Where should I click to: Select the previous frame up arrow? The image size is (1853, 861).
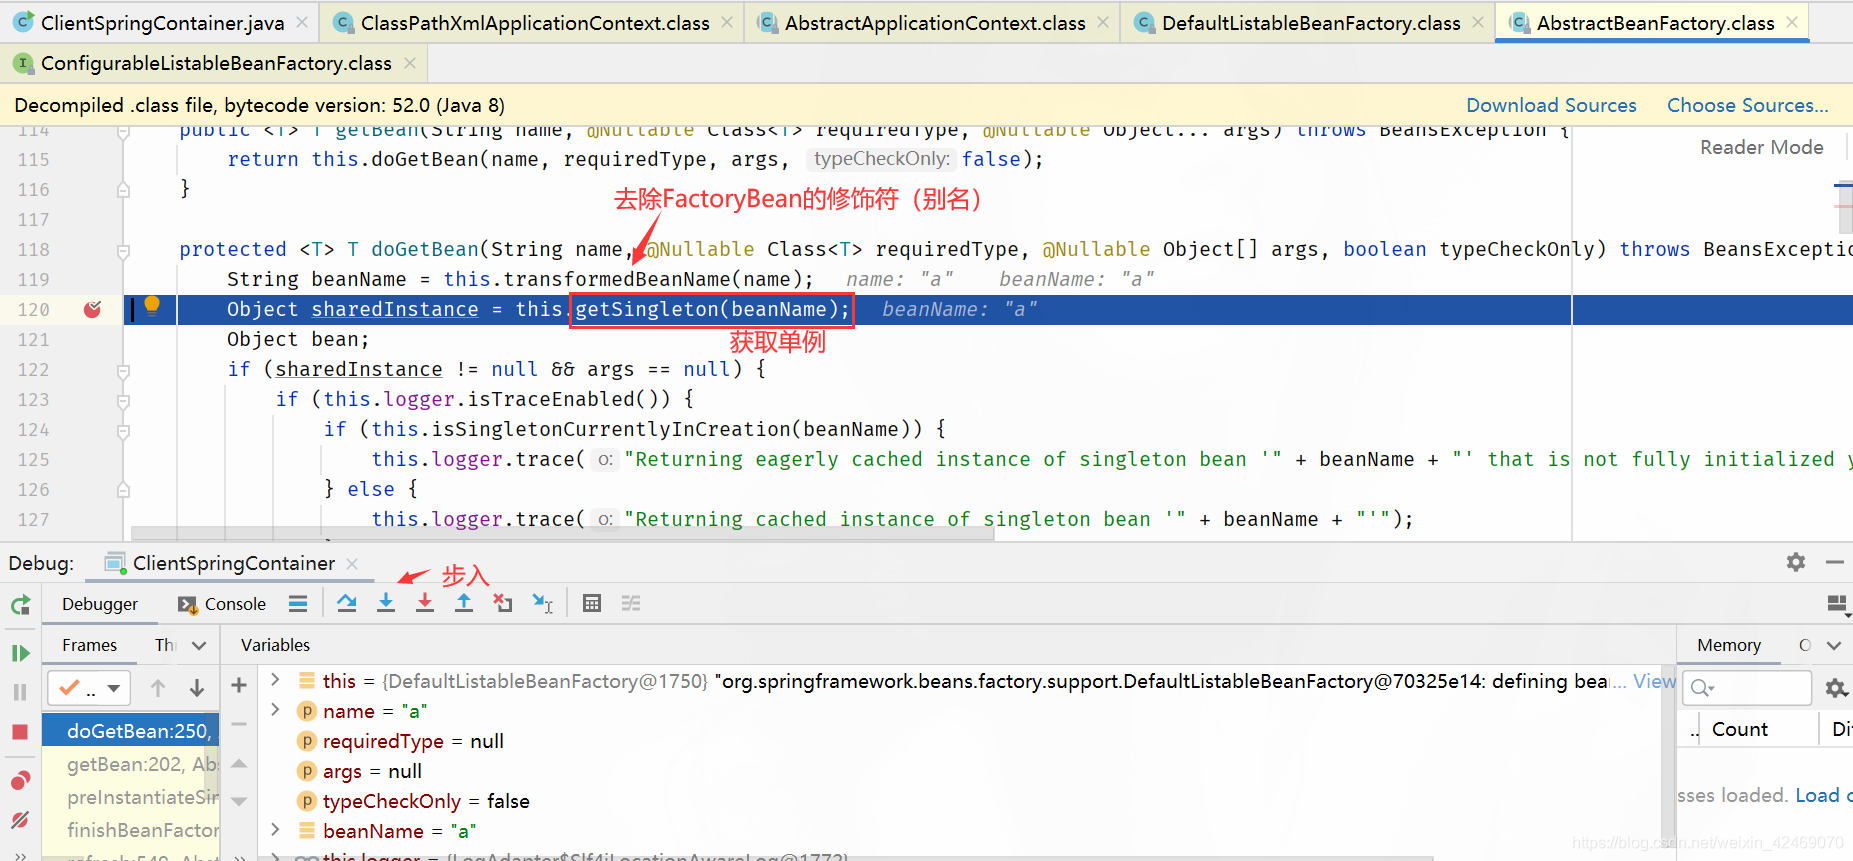158,688
